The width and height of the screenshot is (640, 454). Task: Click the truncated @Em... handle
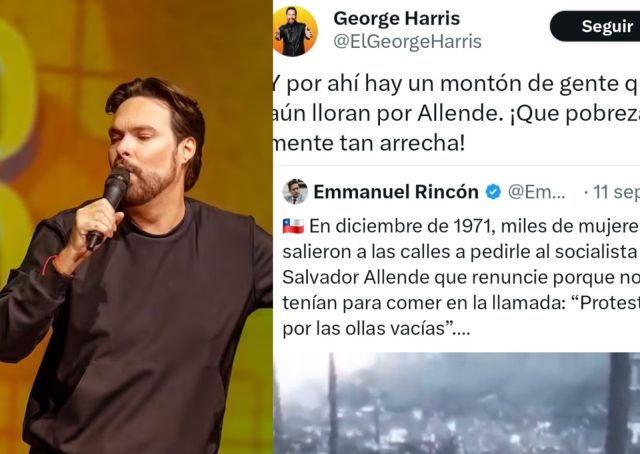(x=536, y=191)
